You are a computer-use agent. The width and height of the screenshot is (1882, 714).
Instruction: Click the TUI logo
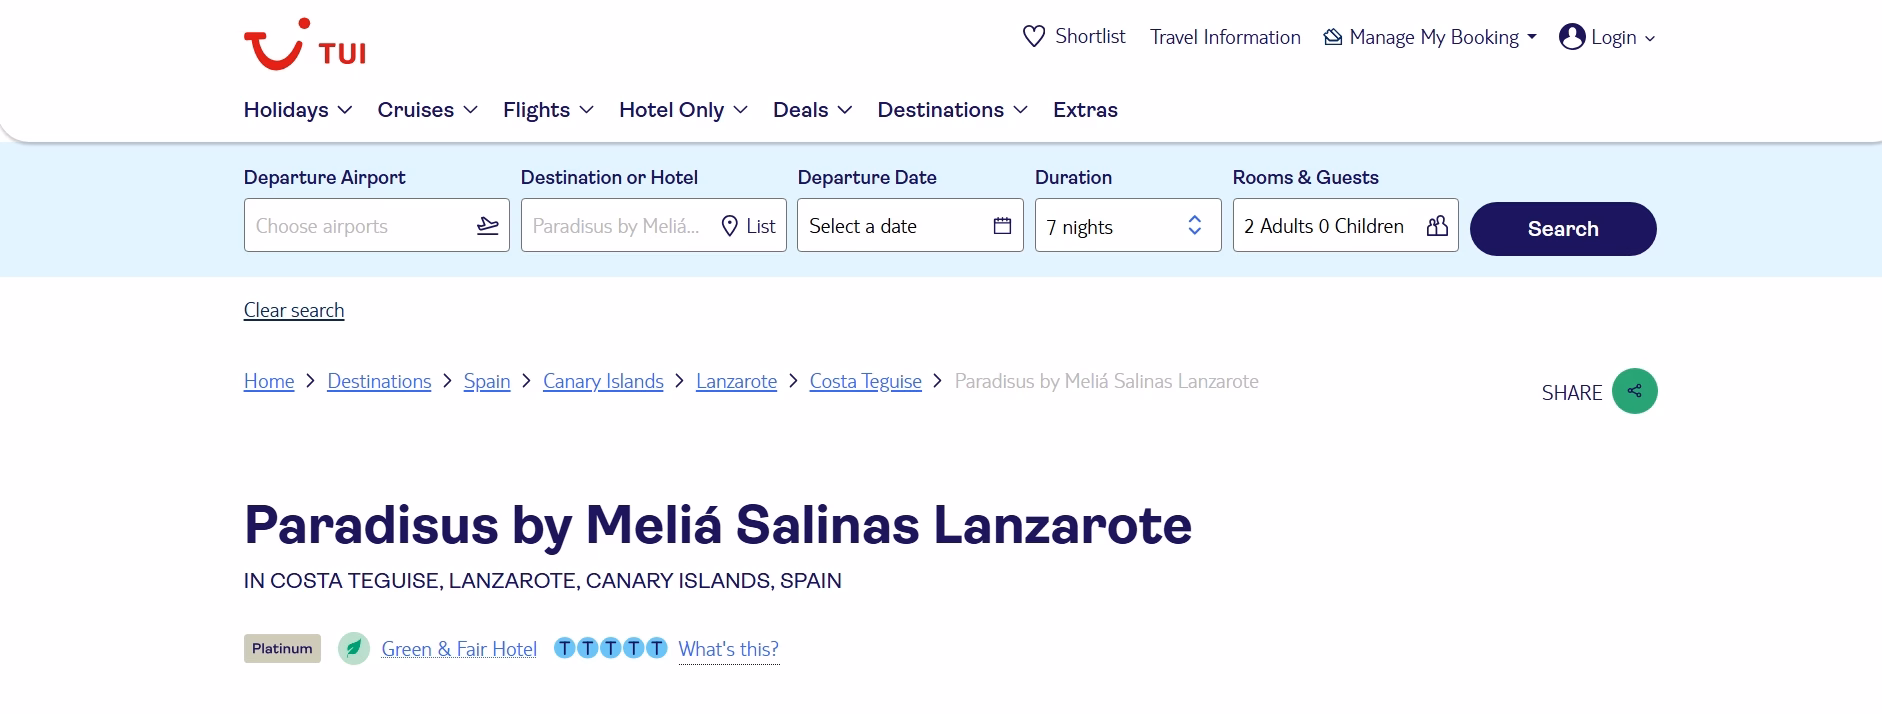304,45
